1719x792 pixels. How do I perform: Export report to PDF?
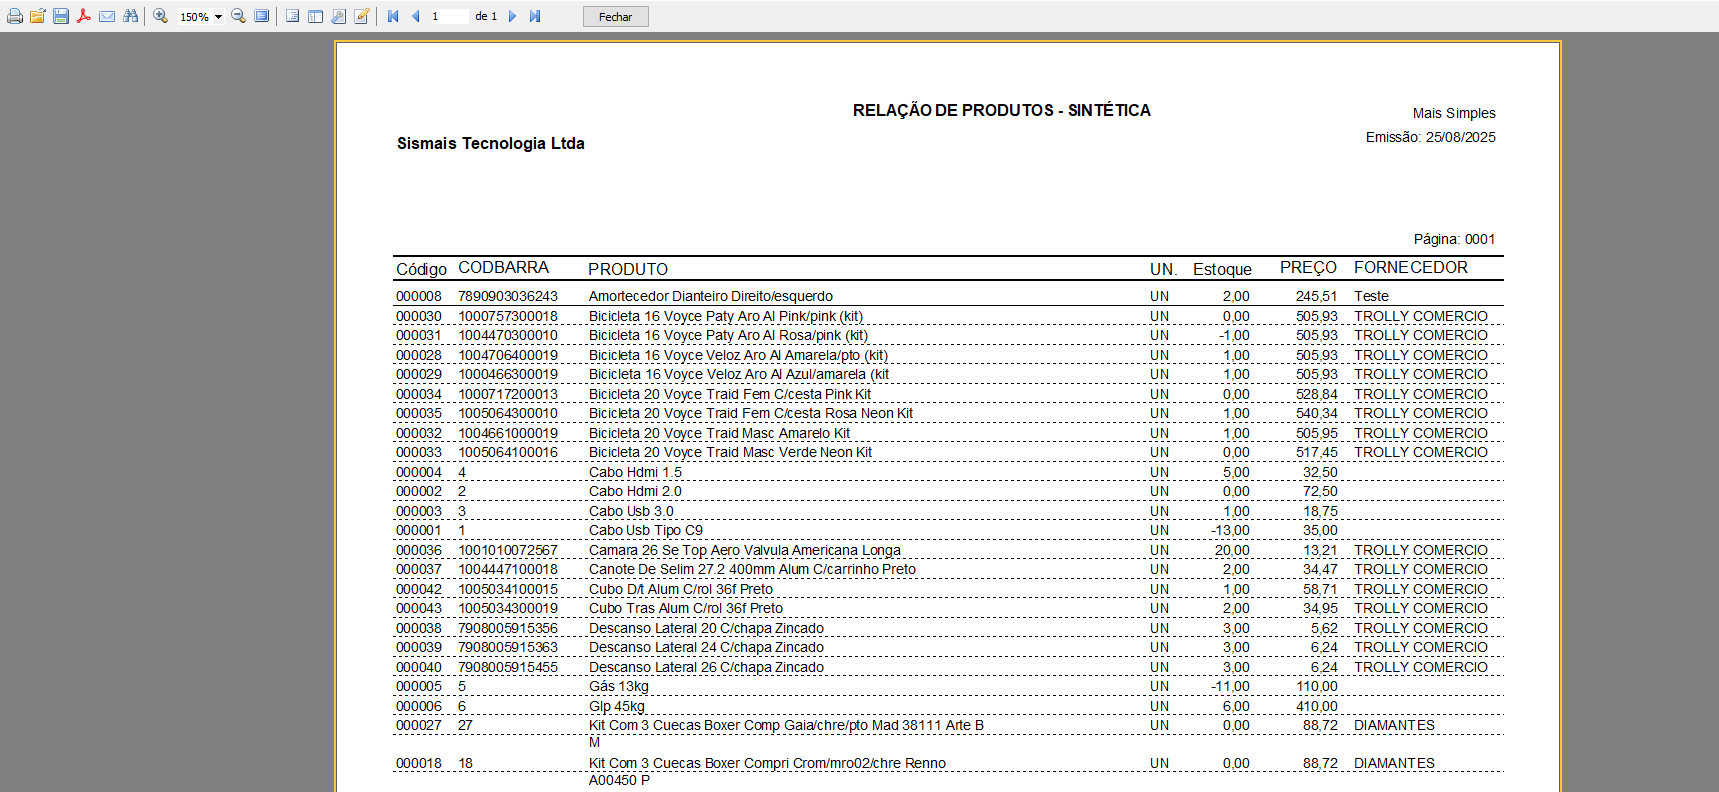pyautogui.click(x=84, y=16)
